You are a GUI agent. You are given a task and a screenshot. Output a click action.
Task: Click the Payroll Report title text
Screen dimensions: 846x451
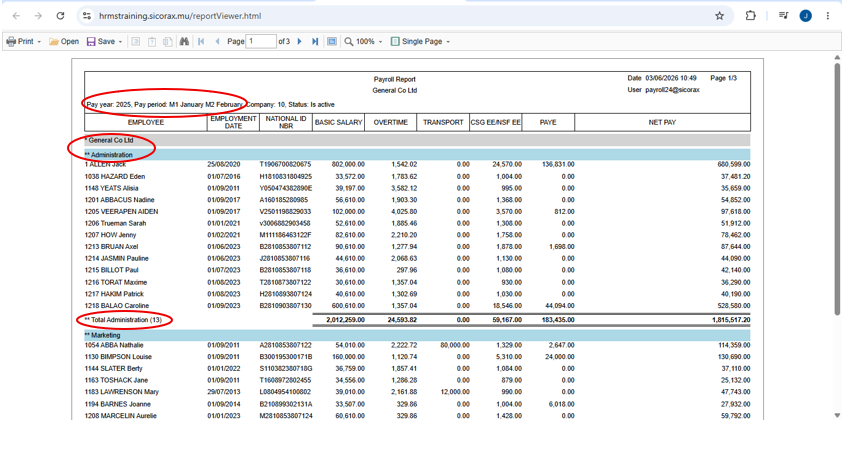[394, 79]
